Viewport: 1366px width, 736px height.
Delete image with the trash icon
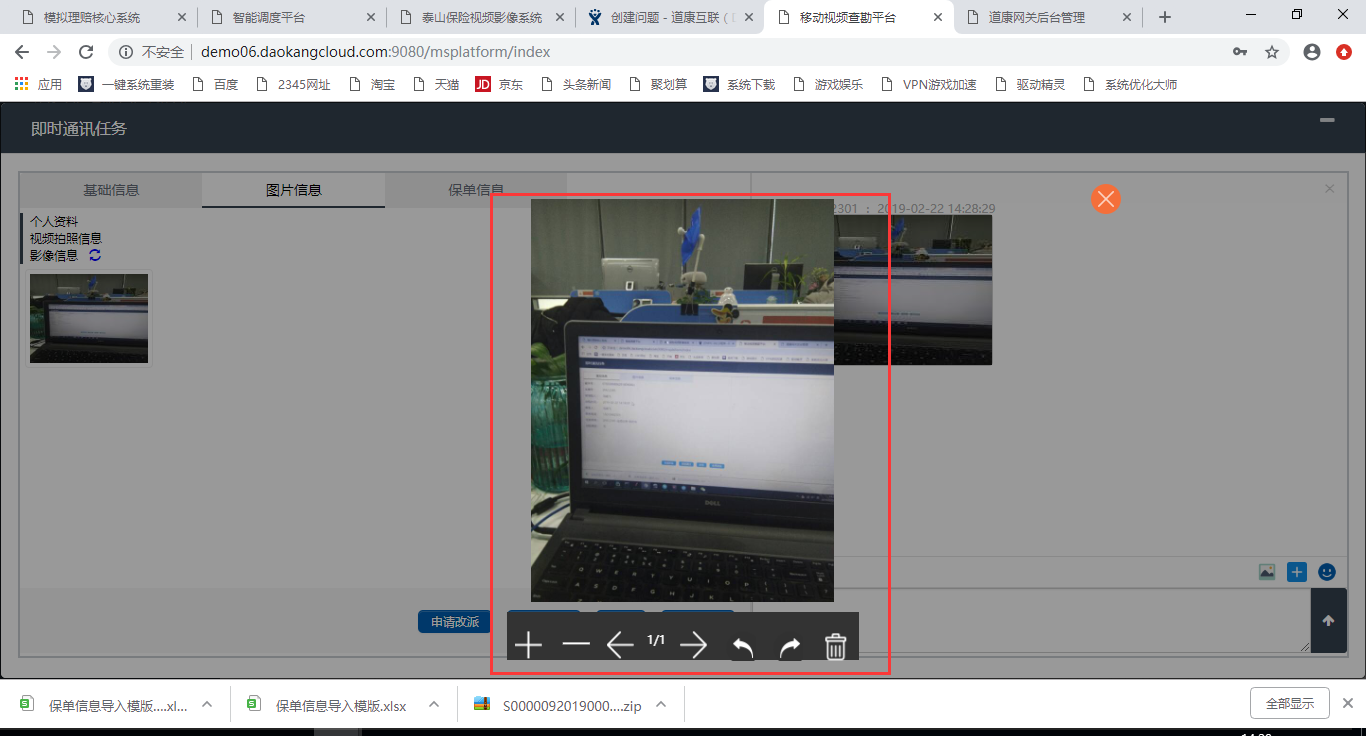836,647
